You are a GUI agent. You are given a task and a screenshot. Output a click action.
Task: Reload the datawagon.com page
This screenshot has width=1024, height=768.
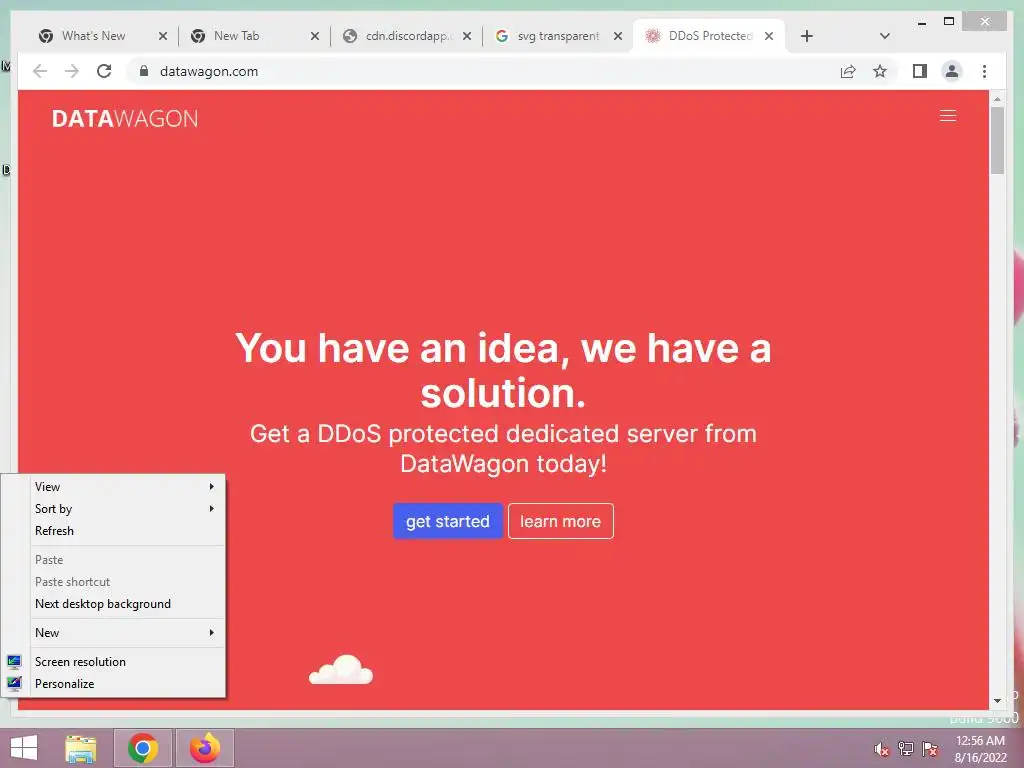[104, 71]
